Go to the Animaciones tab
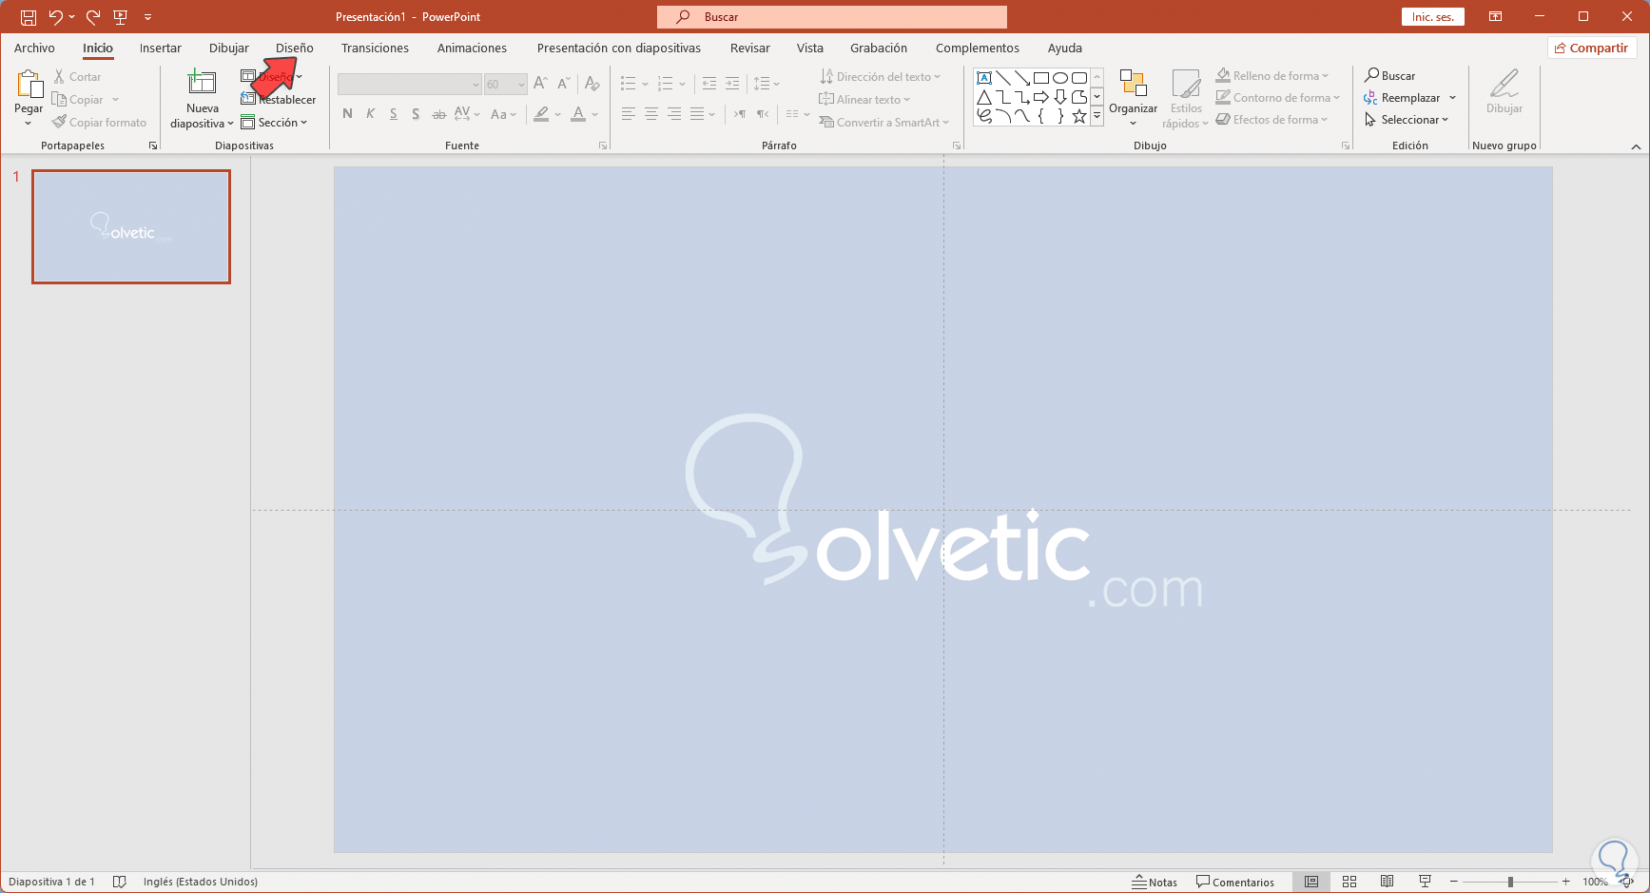1650x893 pixels. (x=472, y=48)
